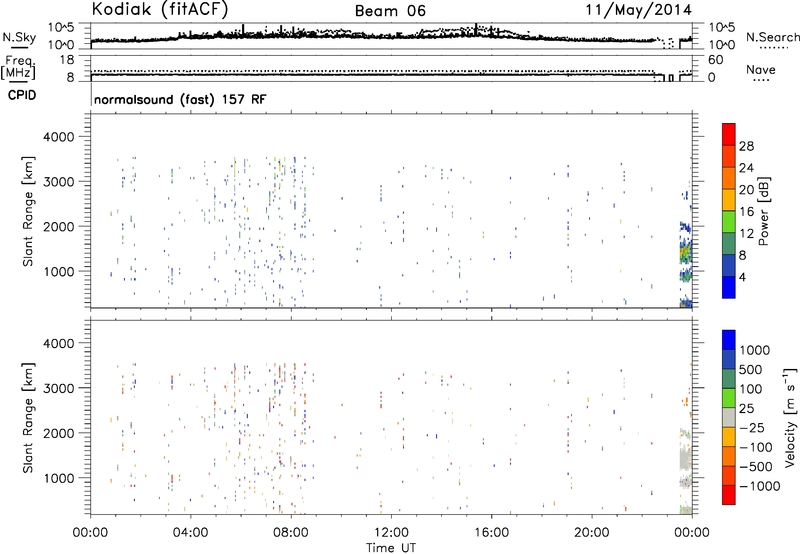The image size is (800, 554).
Task: Select the "60" Nave axis tick label
Action: tap(715, 60)
